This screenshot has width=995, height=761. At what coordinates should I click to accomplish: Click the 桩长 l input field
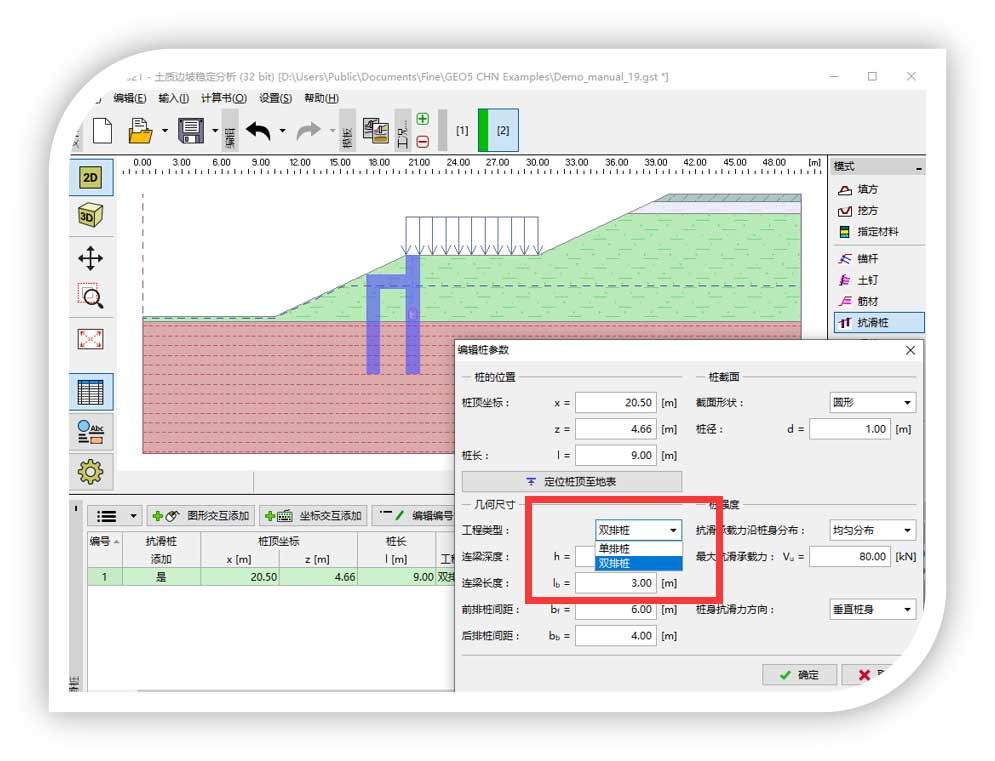tap(615, 455)
